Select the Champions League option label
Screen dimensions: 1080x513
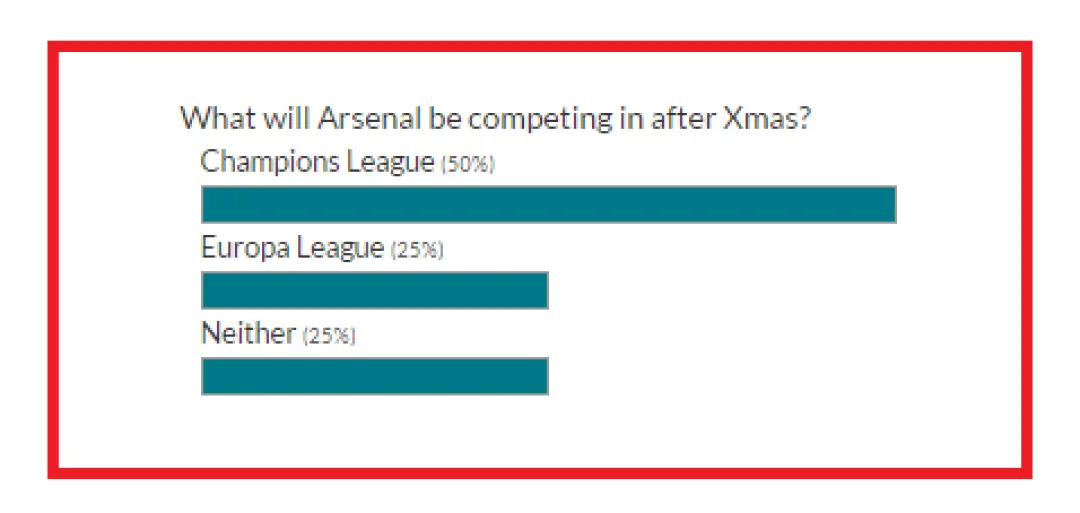pyautogui.click(x=318, y=163)
